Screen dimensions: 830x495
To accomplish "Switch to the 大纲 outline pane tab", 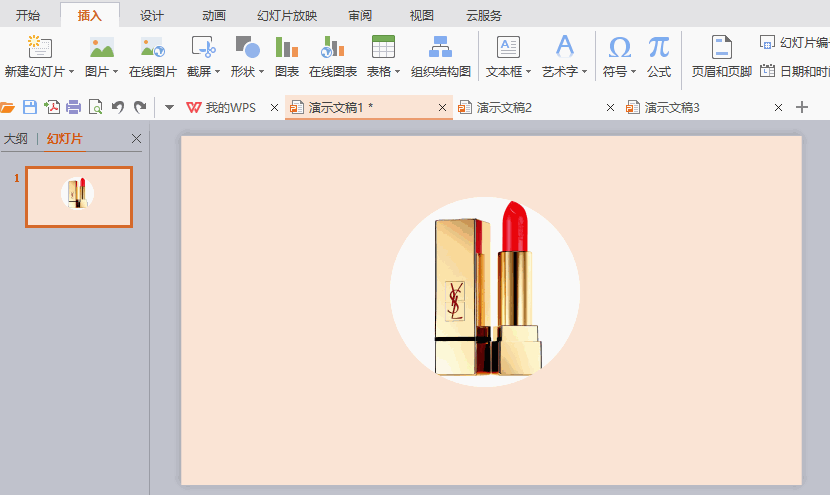I will [15, 139].
